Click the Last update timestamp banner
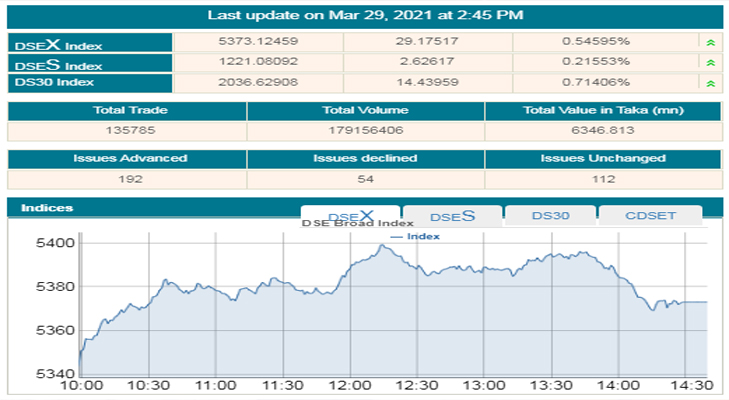This screenshot has width=729, height=400. point(364,15)
